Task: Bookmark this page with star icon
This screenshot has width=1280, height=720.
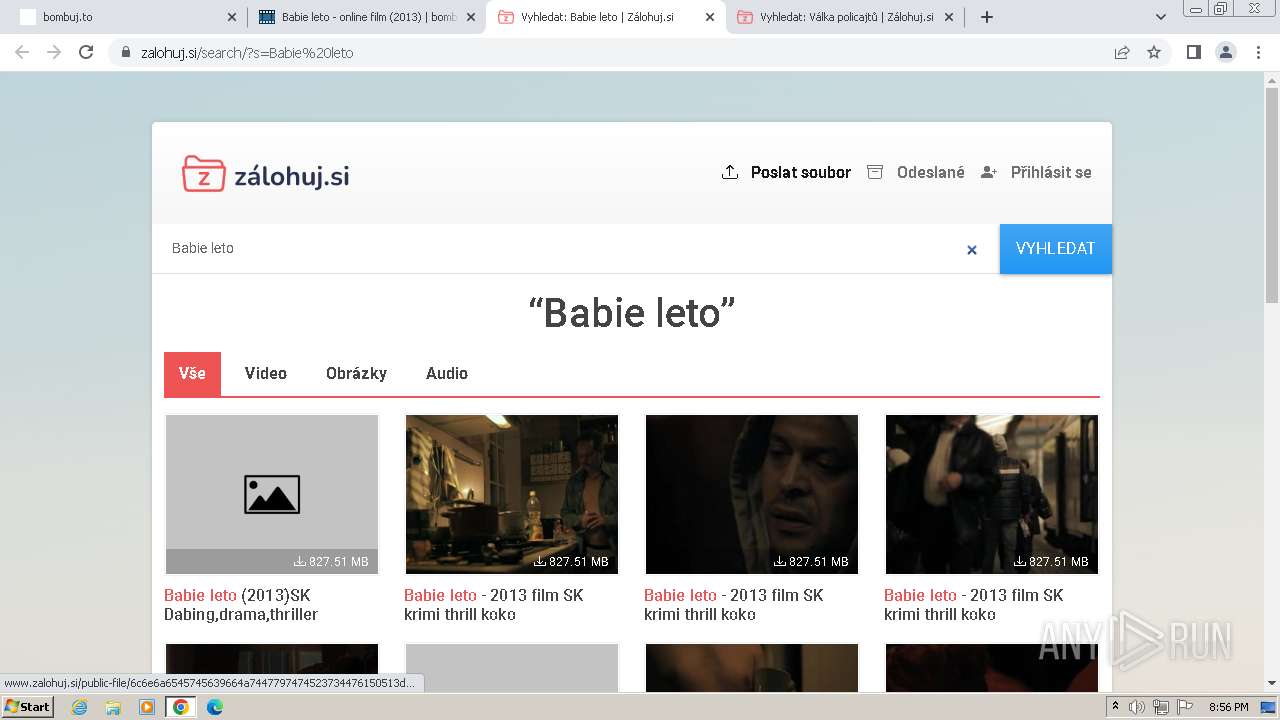Action: 1154,52
